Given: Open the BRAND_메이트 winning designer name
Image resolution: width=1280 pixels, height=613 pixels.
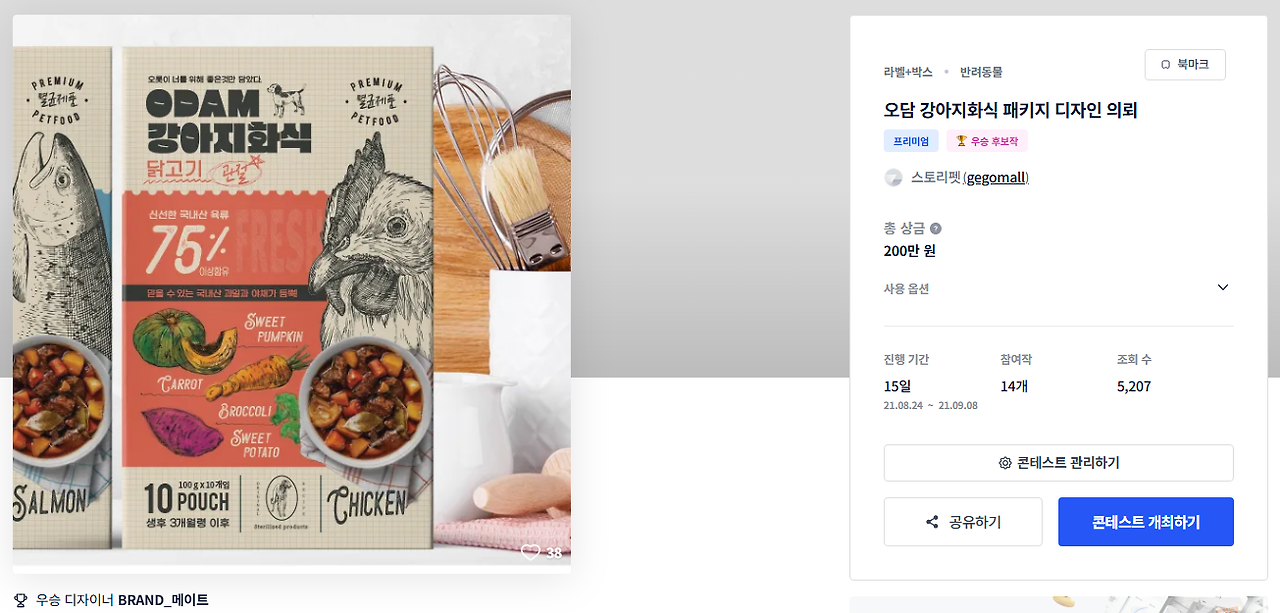Looking at the screenshot, I should [x=163, y=600].
